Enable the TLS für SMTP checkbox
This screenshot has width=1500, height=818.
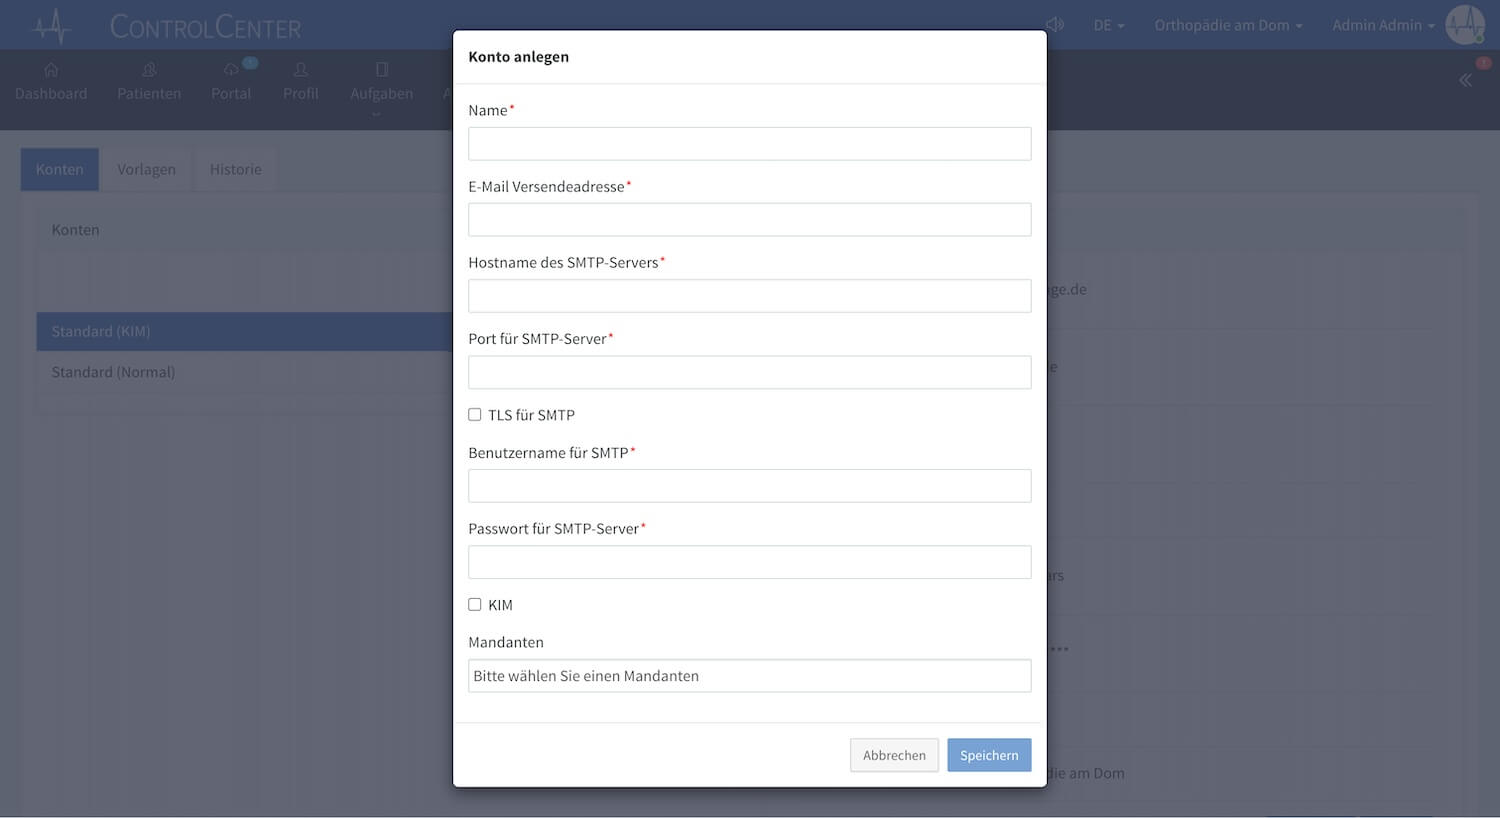pos(475,414)
